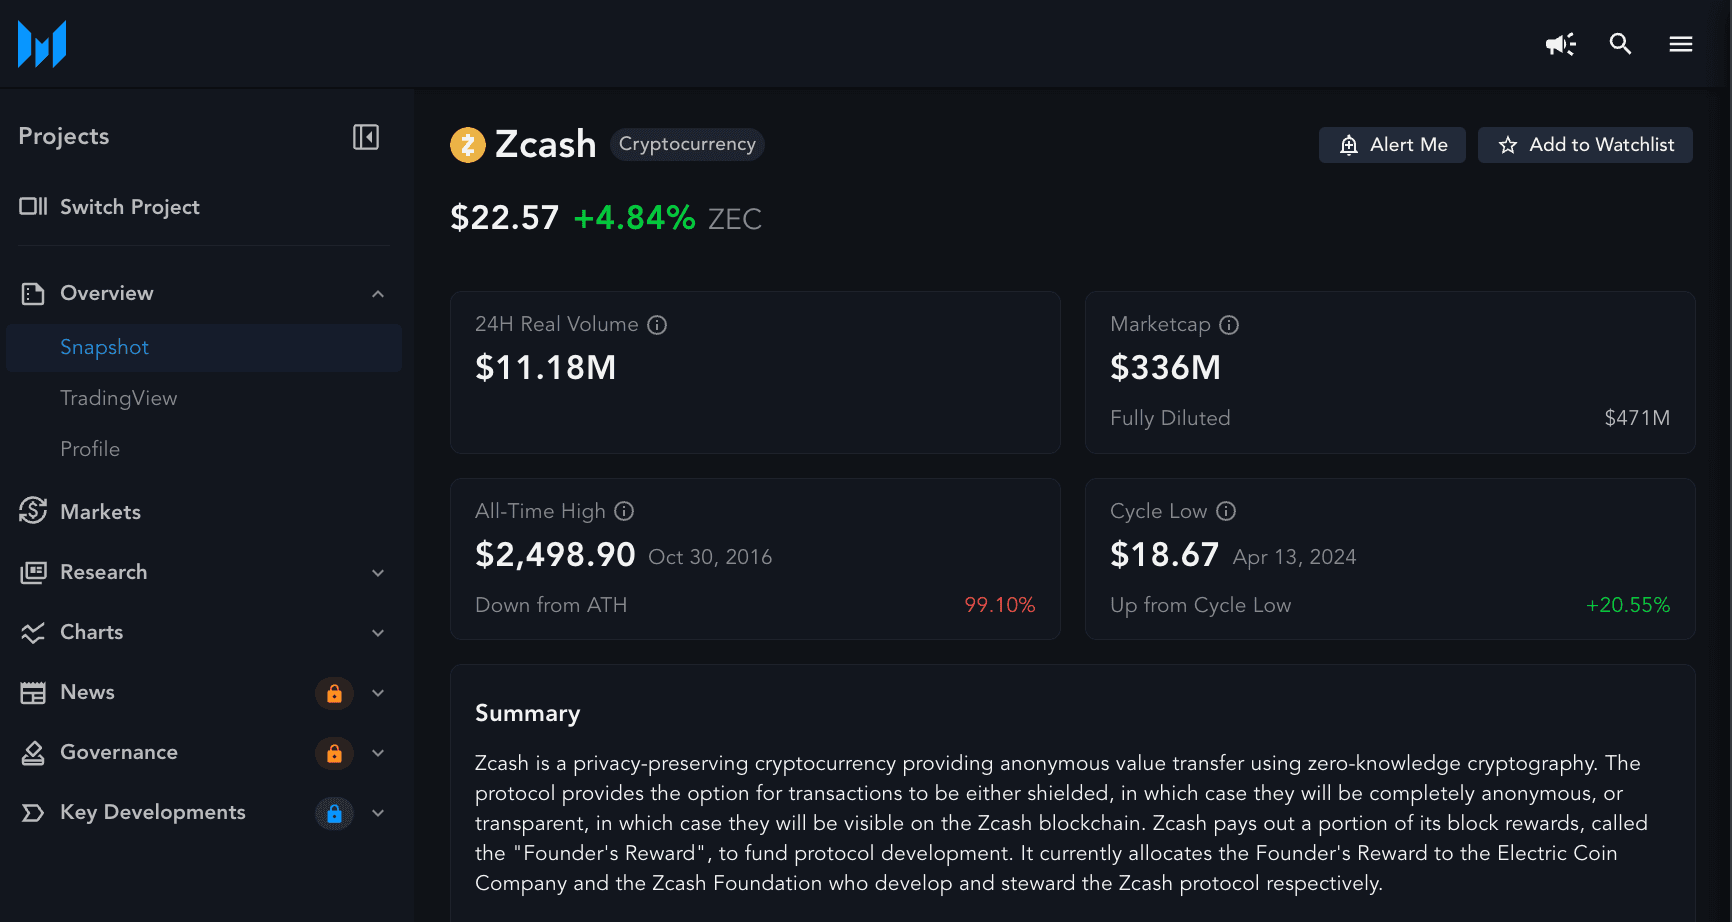Image resolution: width=1732 pixels, height=922 pixels.
Task: Click the All-Time High info icon
Action: pos(624,511)
